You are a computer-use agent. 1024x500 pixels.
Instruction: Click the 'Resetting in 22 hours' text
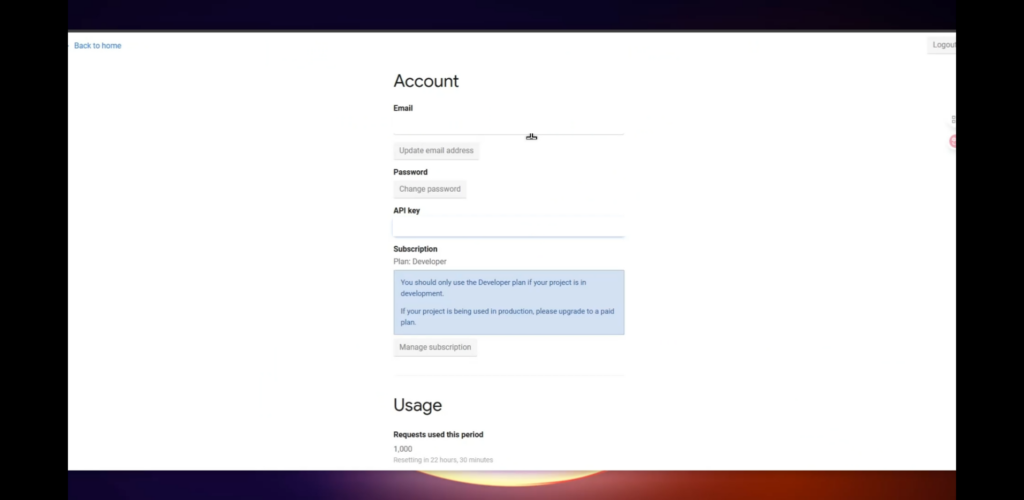point(443,460)
